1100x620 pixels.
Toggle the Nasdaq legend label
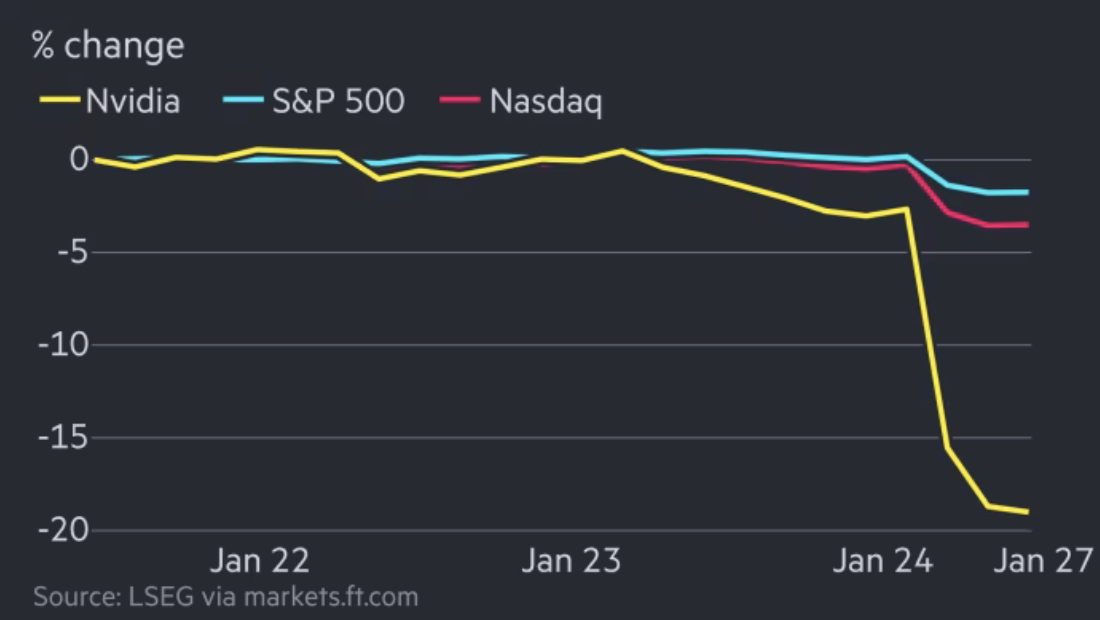click(546, 101)
